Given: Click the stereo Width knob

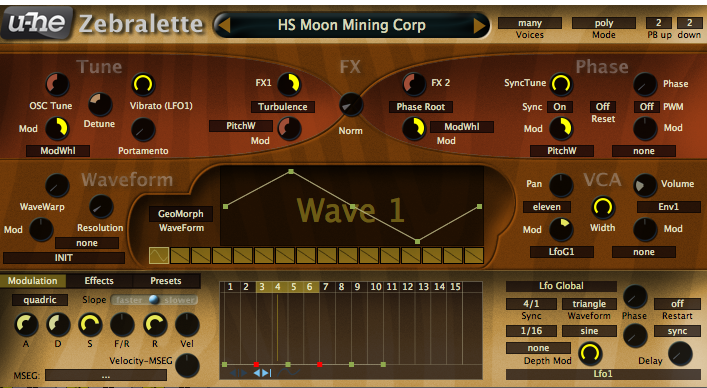Looking at the screenshot, I should (603, 207).
